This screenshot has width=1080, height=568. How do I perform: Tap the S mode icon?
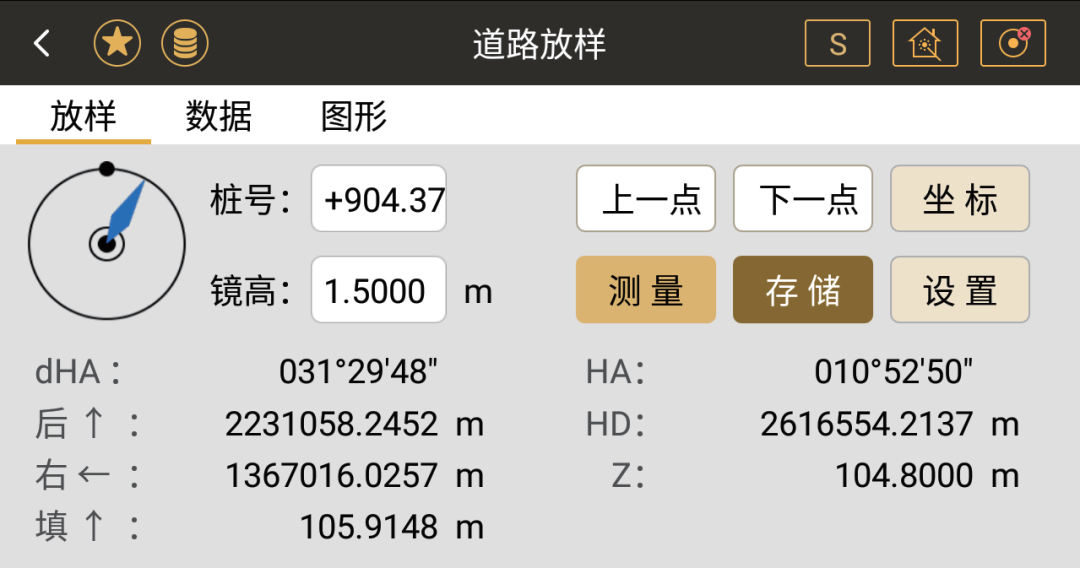tap(837, 43)
